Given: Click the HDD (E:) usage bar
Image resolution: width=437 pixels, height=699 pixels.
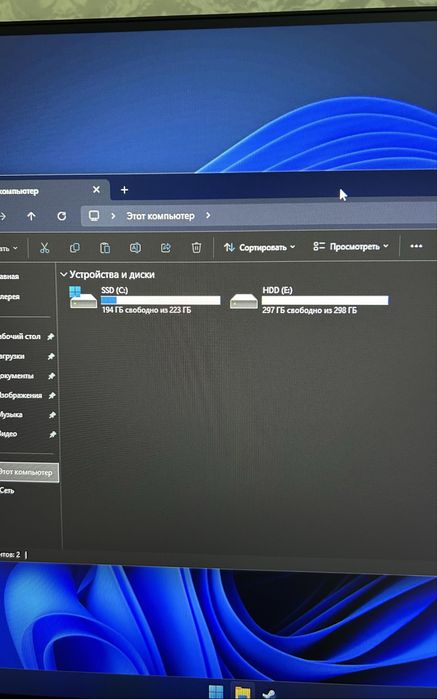Looking at the screenshot, I should point(325,300).
